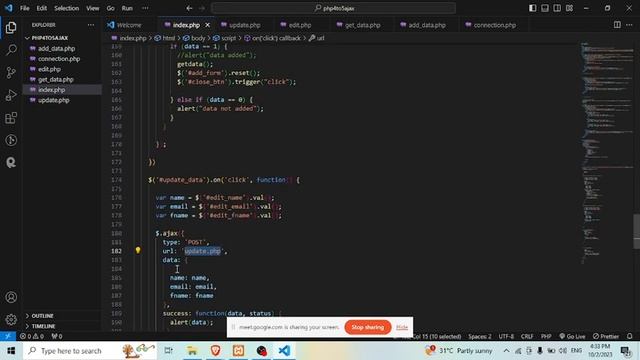Open the Go menu
This screenshot has height=360, width=640.
111,8
